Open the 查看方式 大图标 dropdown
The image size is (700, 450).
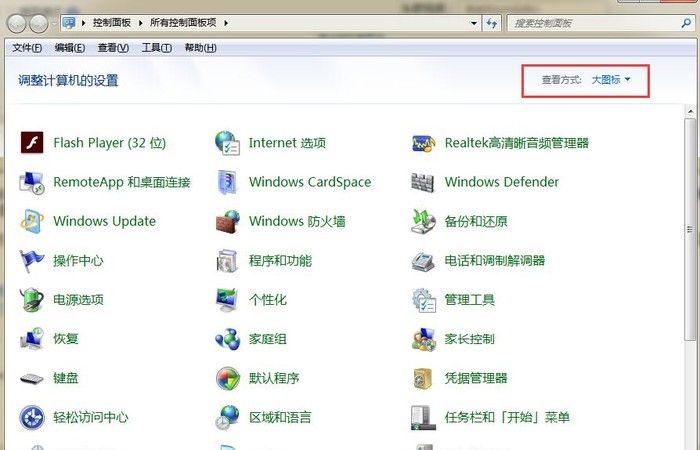coord(611,80)
